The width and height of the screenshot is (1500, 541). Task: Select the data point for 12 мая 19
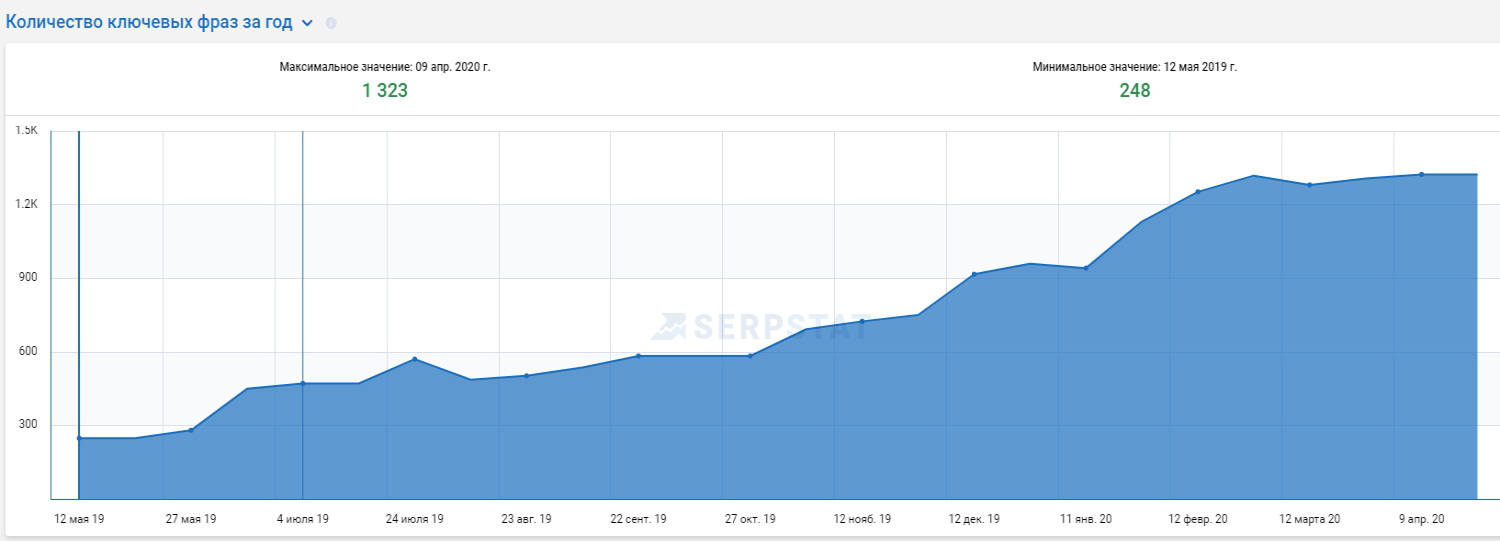pos(79,438)
